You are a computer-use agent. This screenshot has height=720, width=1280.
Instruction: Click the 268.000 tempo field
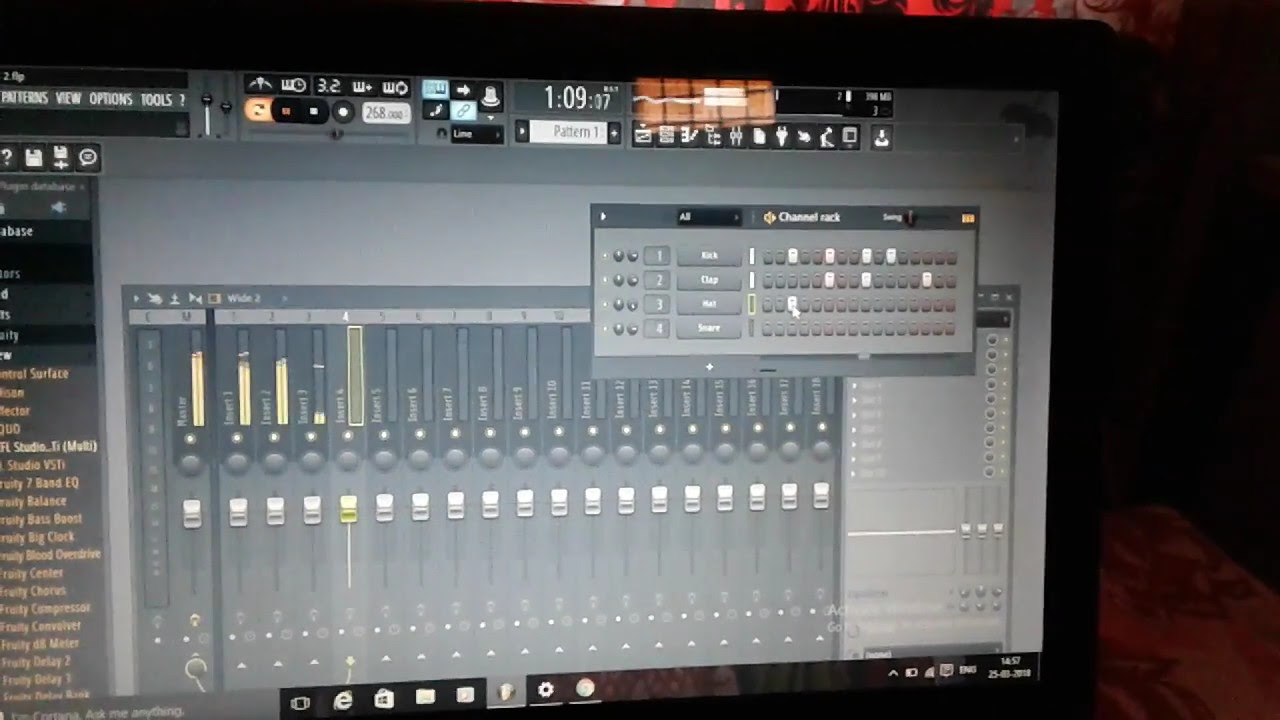(x=384, y=114)
